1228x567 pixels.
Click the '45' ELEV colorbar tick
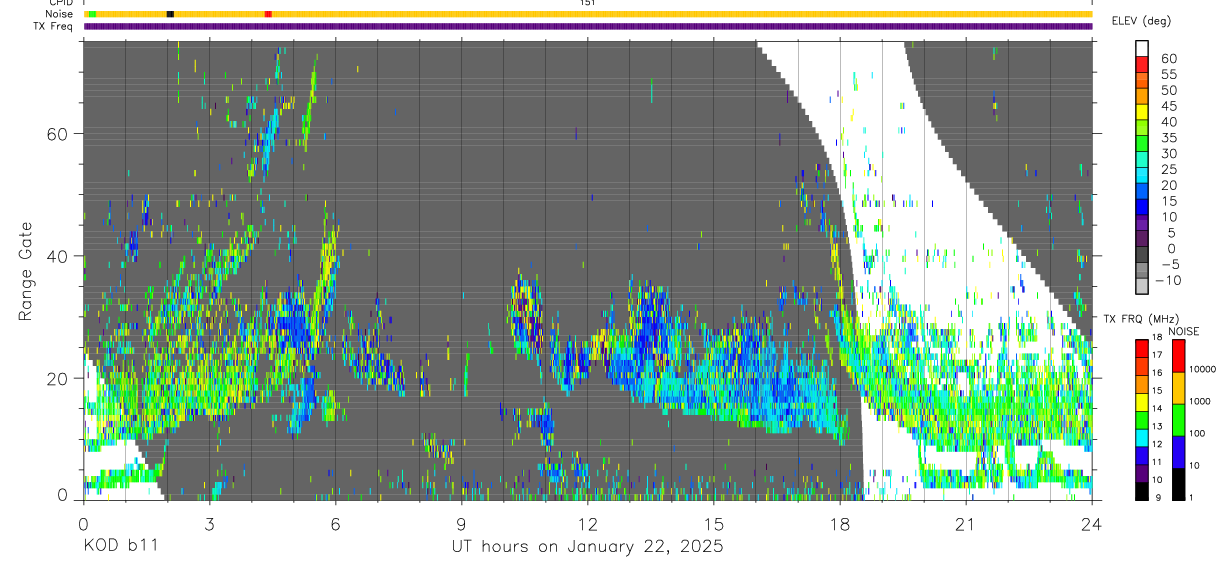tap(1169, 106)
